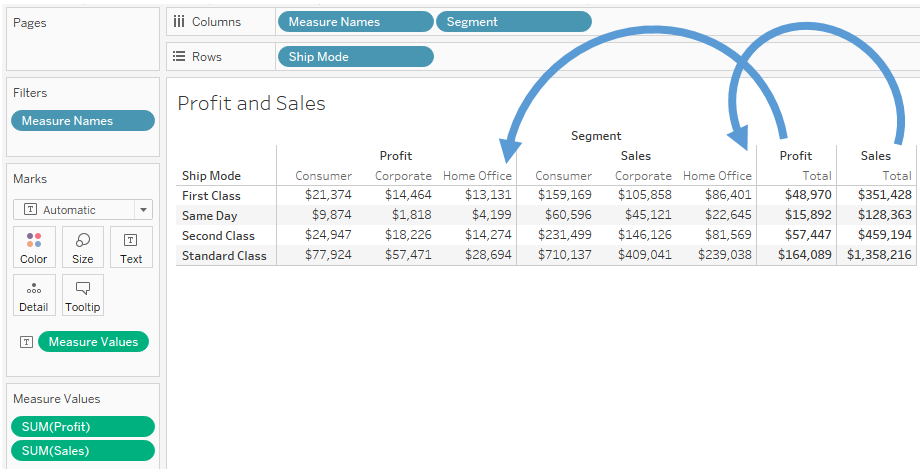Viewport: 922px width, 470px height.
Task: Click the Ship Mode pill on Rows
Action: coord(355,57)
